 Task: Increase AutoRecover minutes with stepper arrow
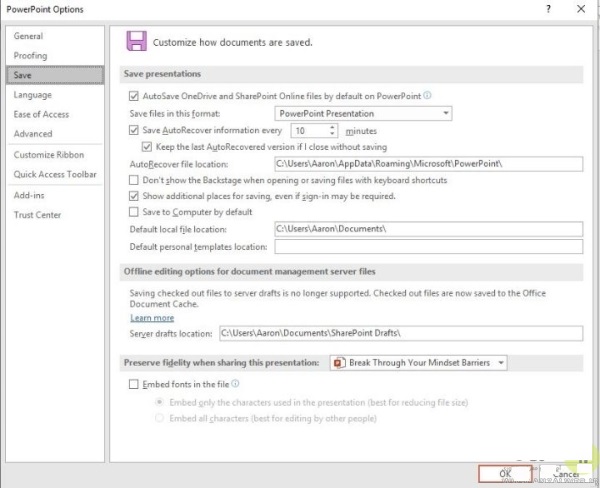332,127
